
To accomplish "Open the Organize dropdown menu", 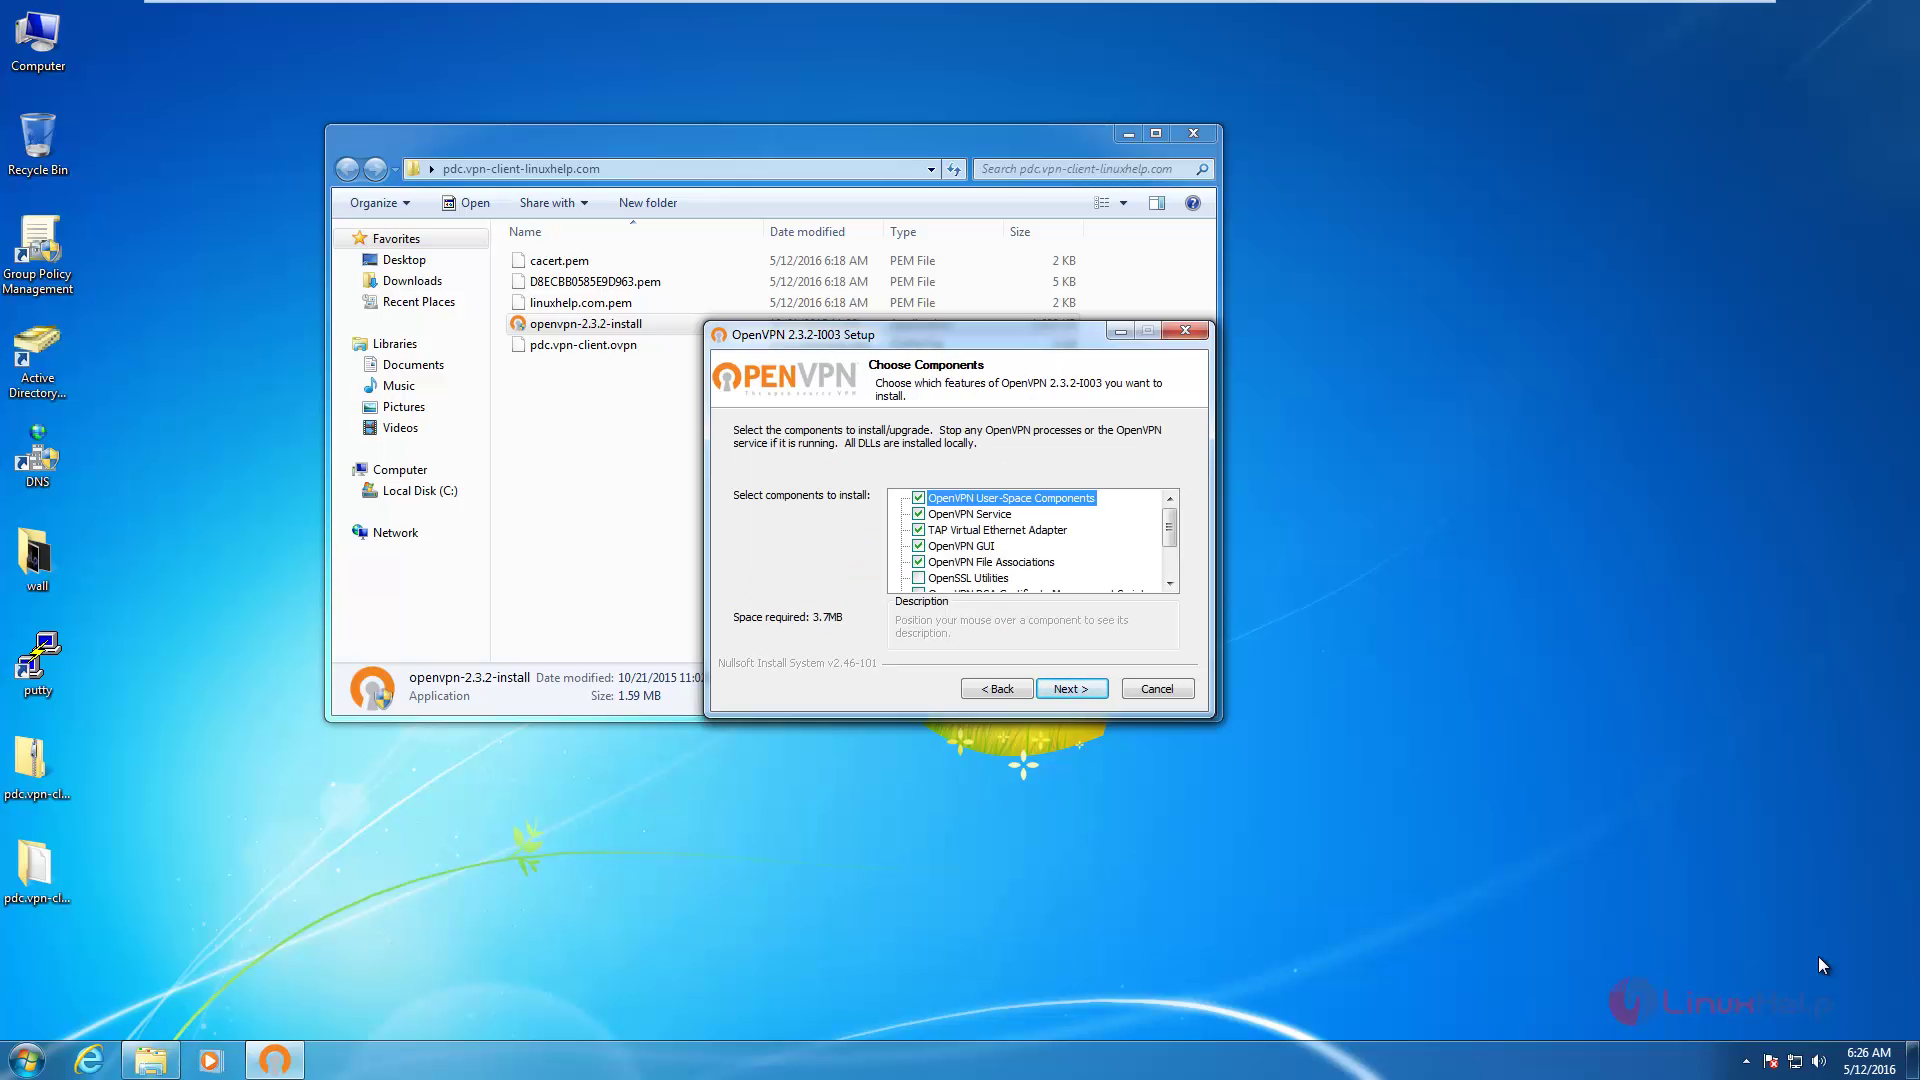I will (x=380, y=203).
